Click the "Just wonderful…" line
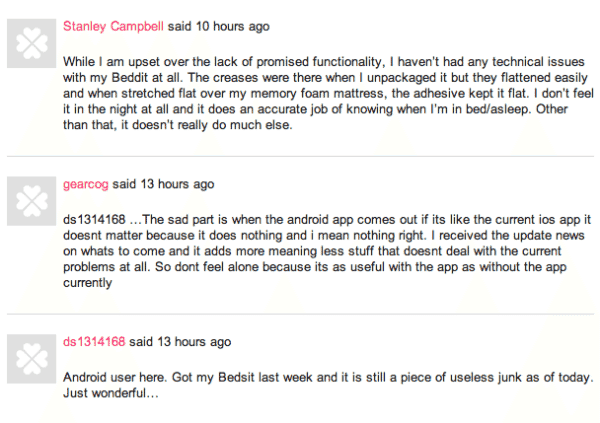The height and width of the screenshot is (423, 600). (112, 394)
